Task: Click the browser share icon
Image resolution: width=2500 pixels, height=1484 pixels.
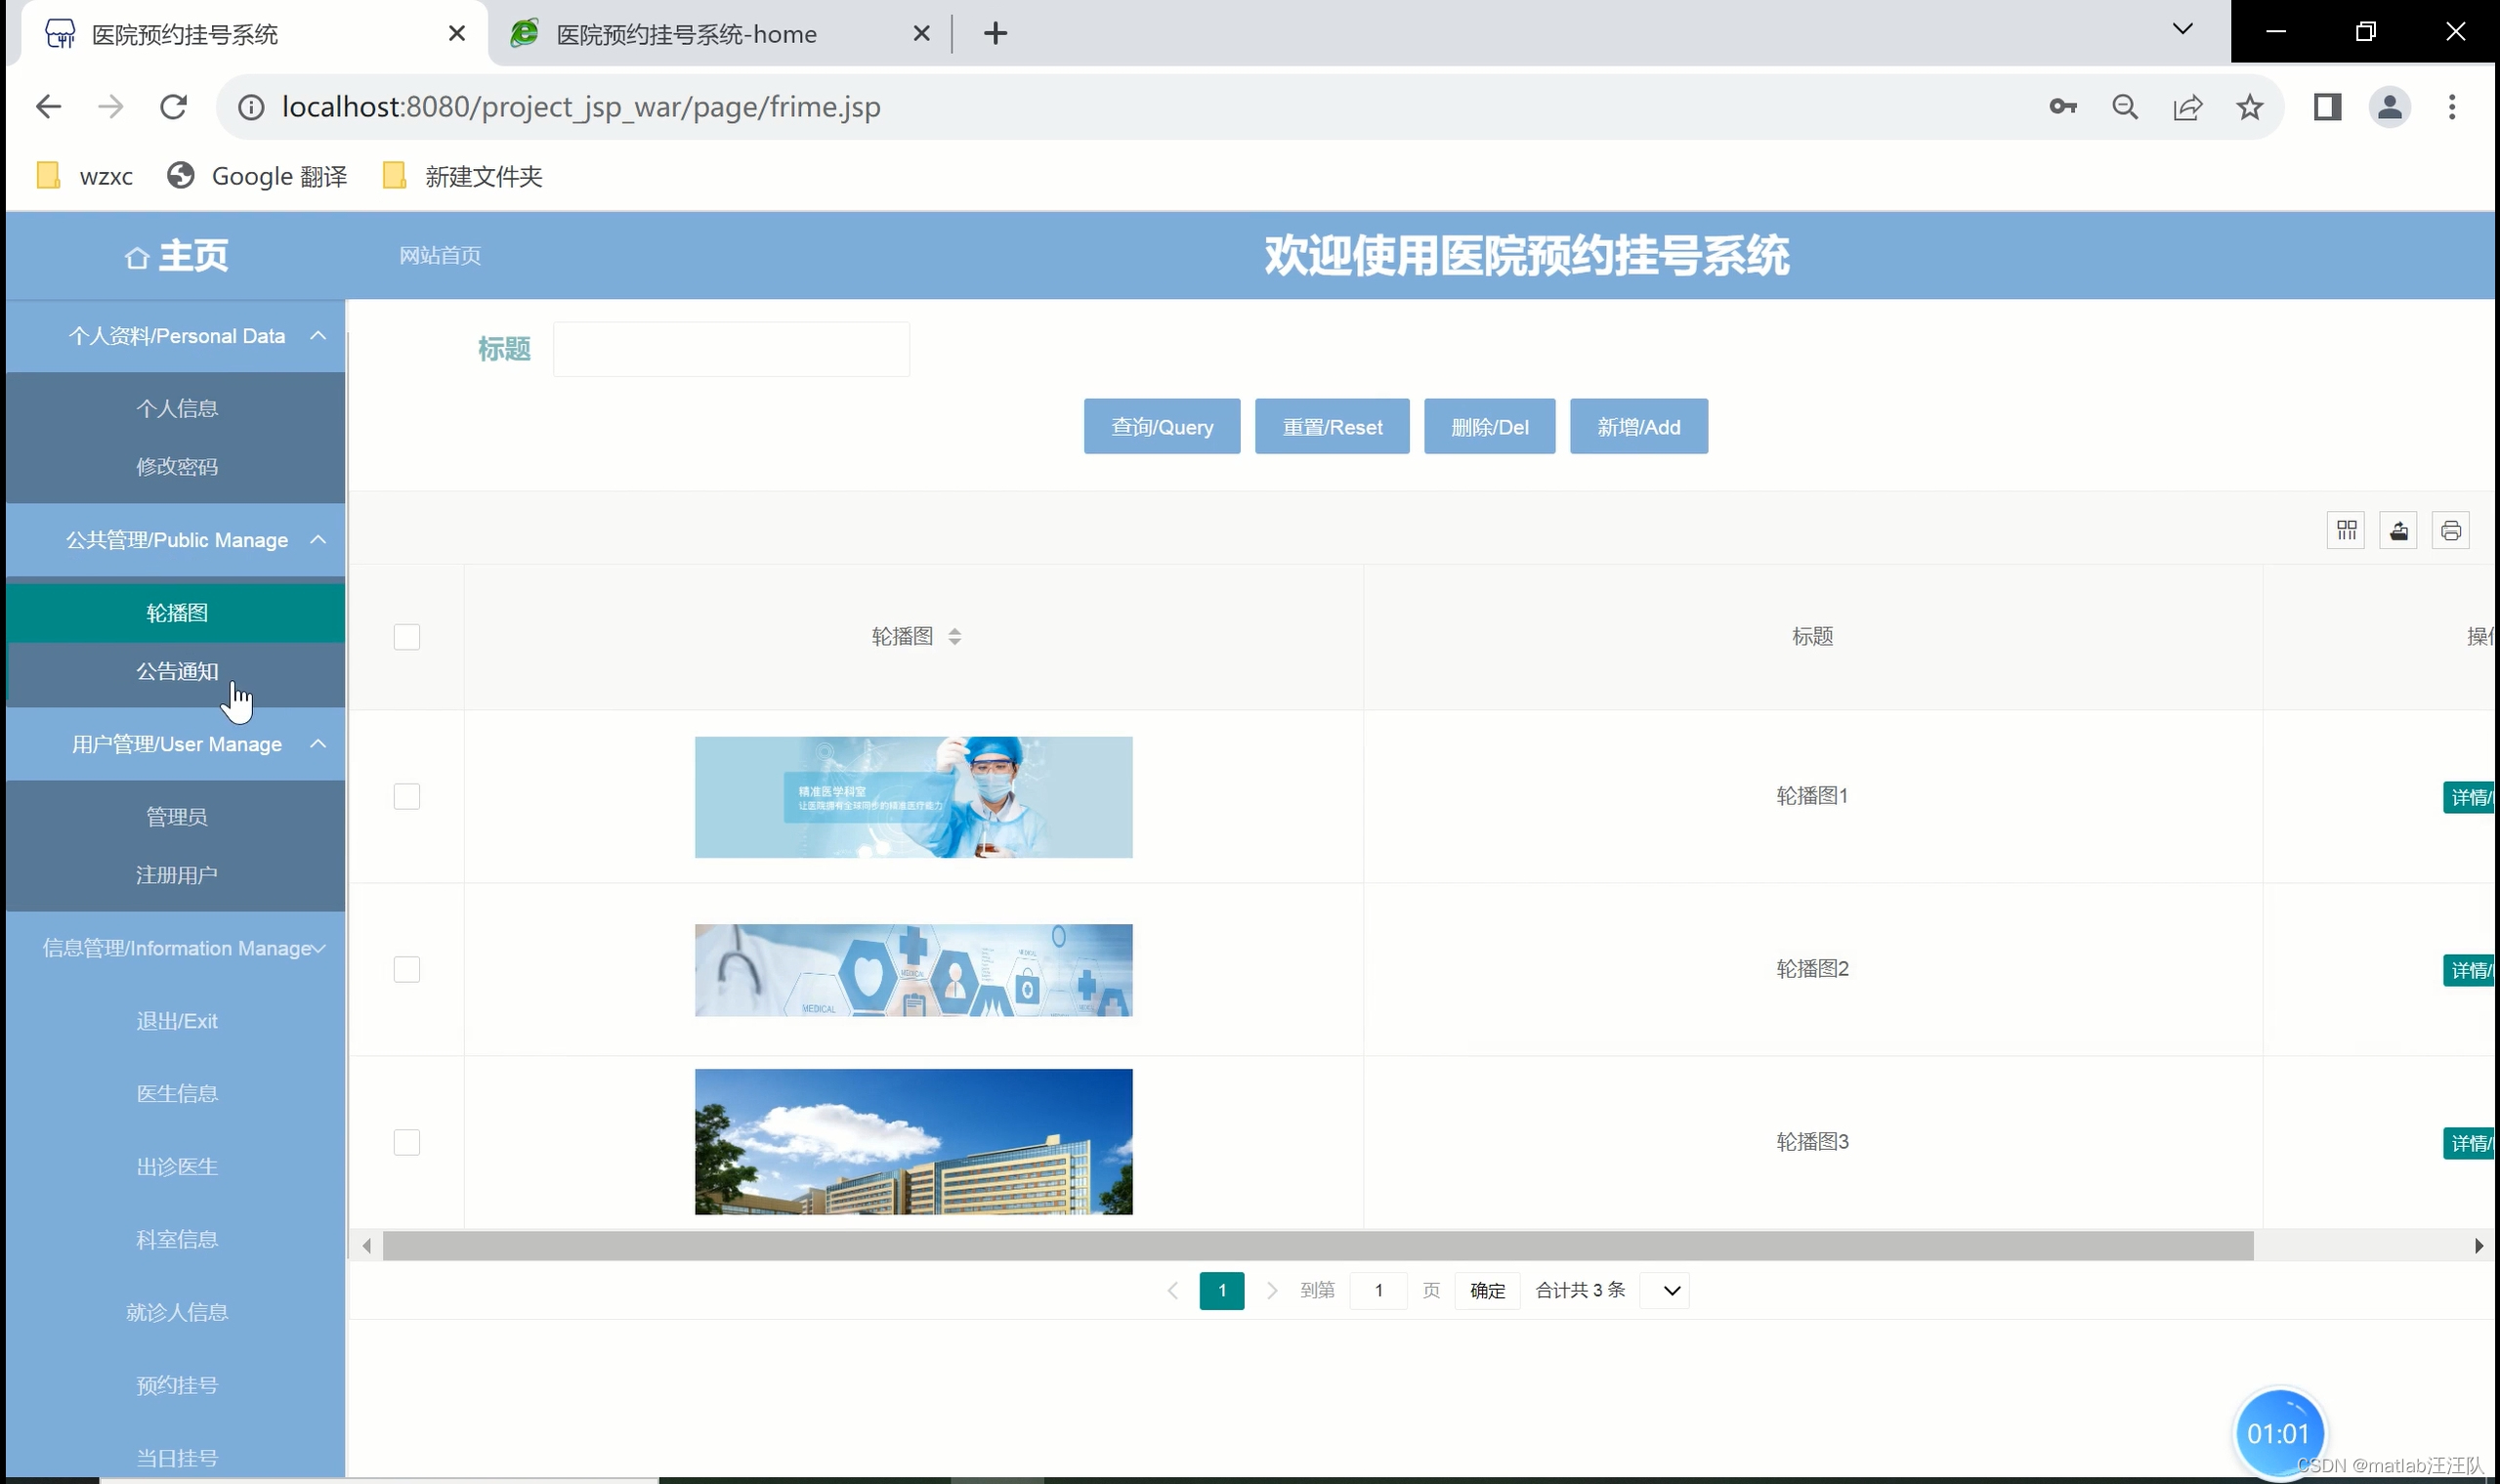Action: pos(2187,107)
